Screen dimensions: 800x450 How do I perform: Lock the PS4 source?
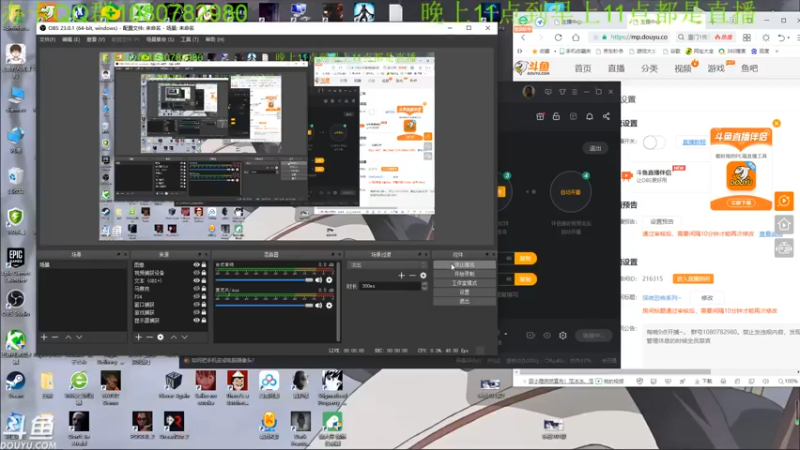pyautogui.click(x=204, y=296)
